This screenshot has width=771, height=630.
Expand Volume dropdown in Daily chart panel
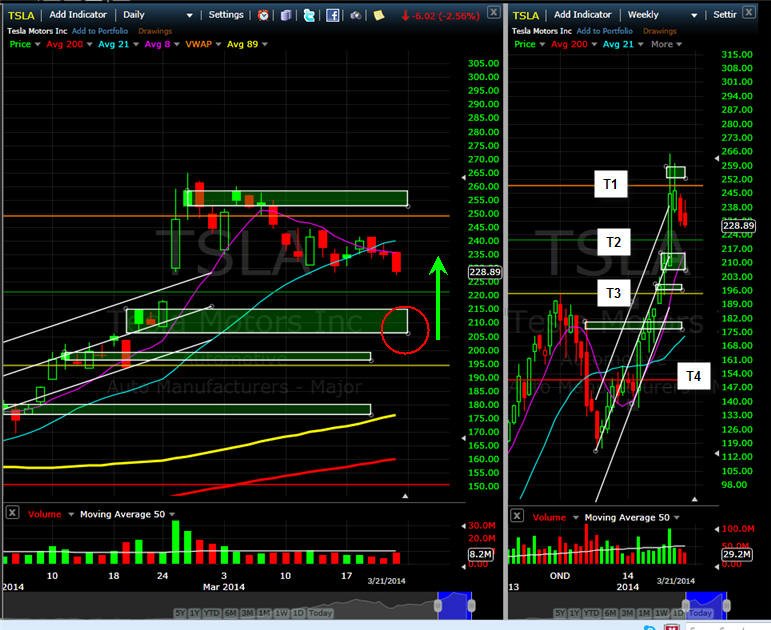click(x=71, y=514)
